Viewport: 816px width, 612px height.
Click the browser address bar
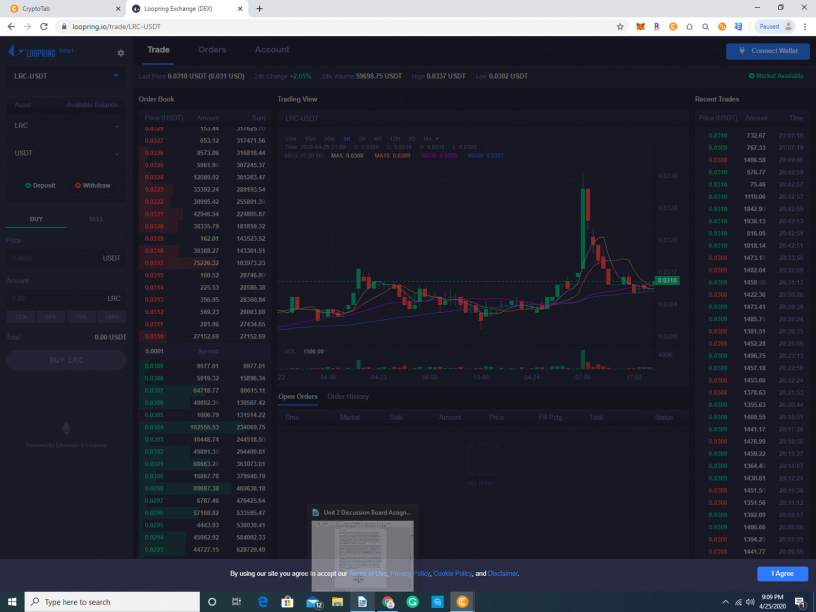(333, 27)
